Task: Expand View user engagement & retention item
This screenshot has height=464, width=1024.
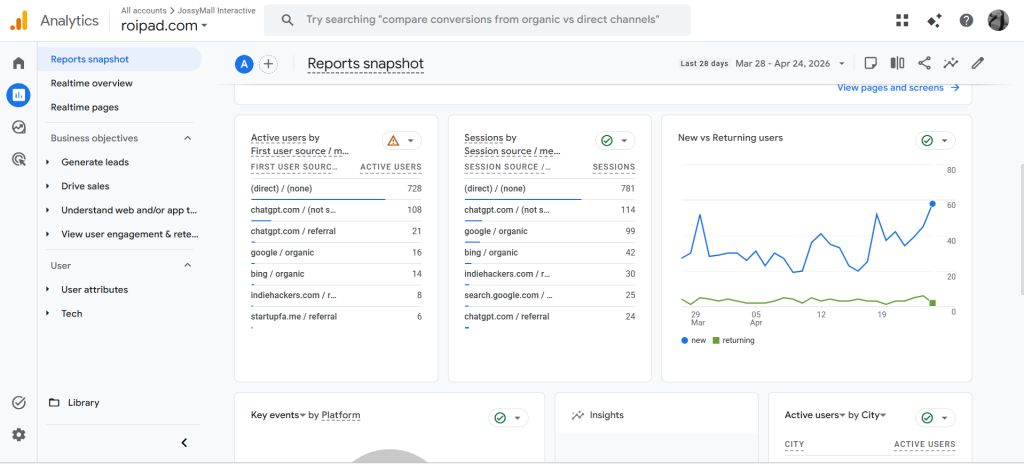Action: point(48,234)
